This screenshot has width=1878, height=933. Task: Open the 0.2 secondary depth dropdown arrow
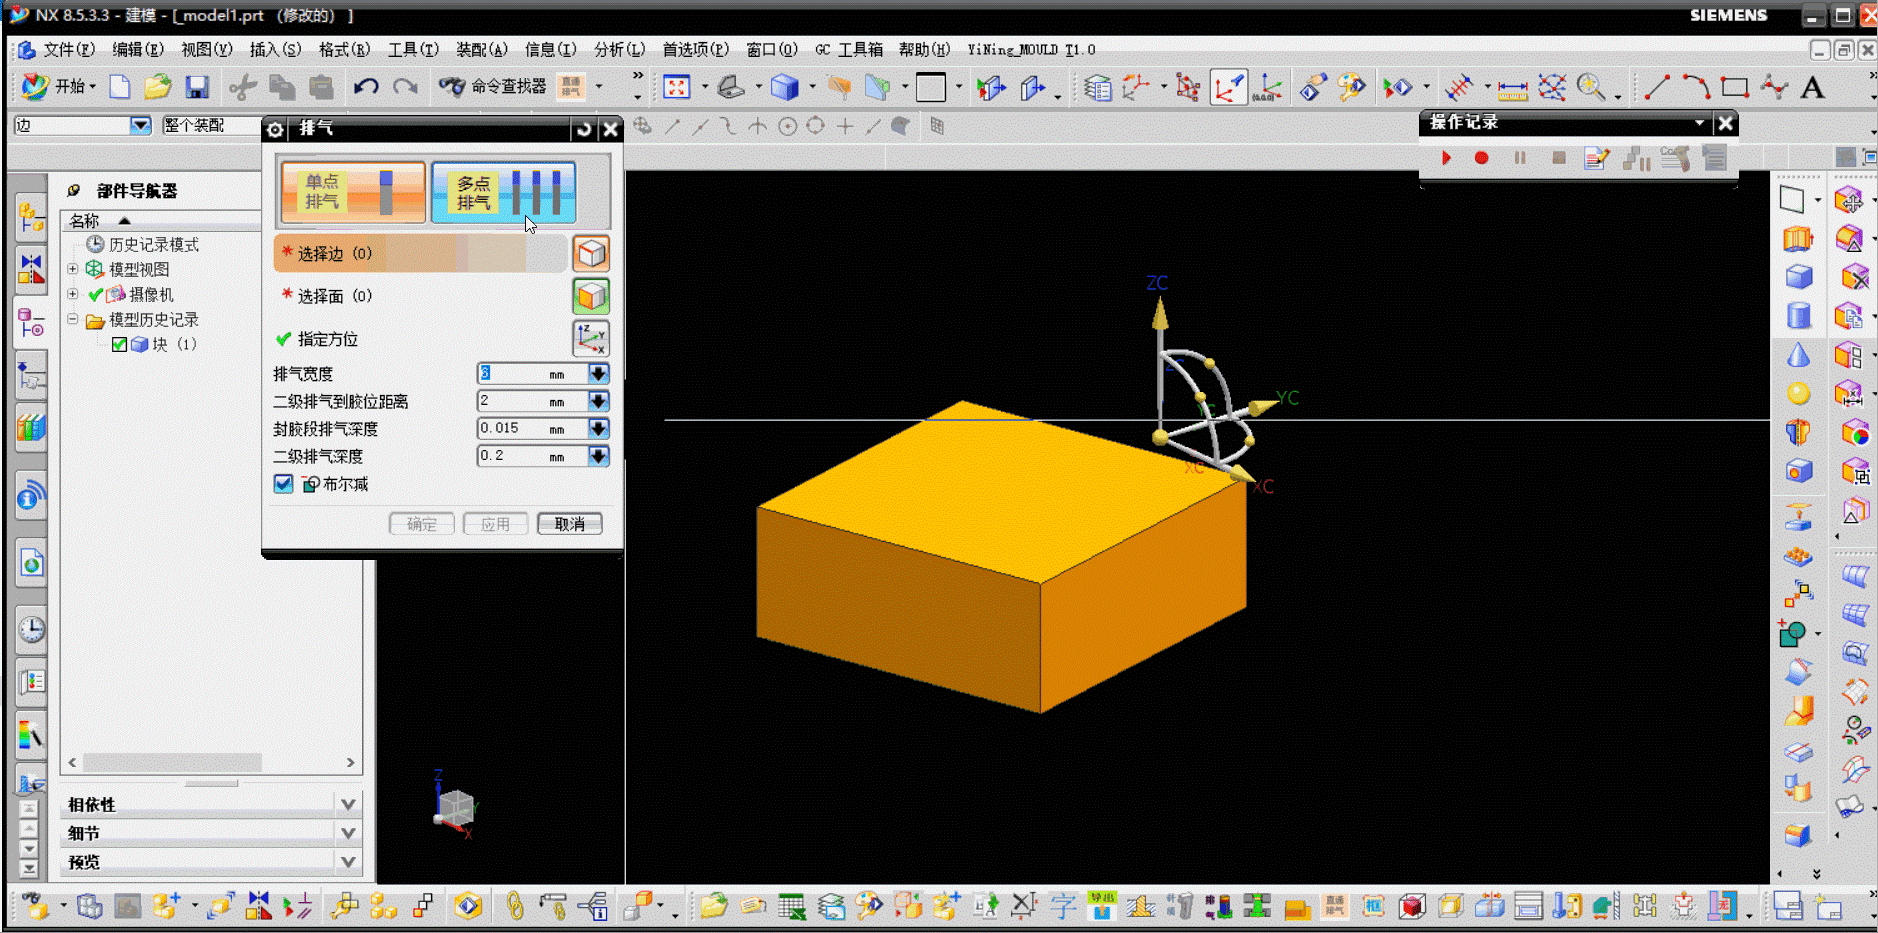point(598,456)
